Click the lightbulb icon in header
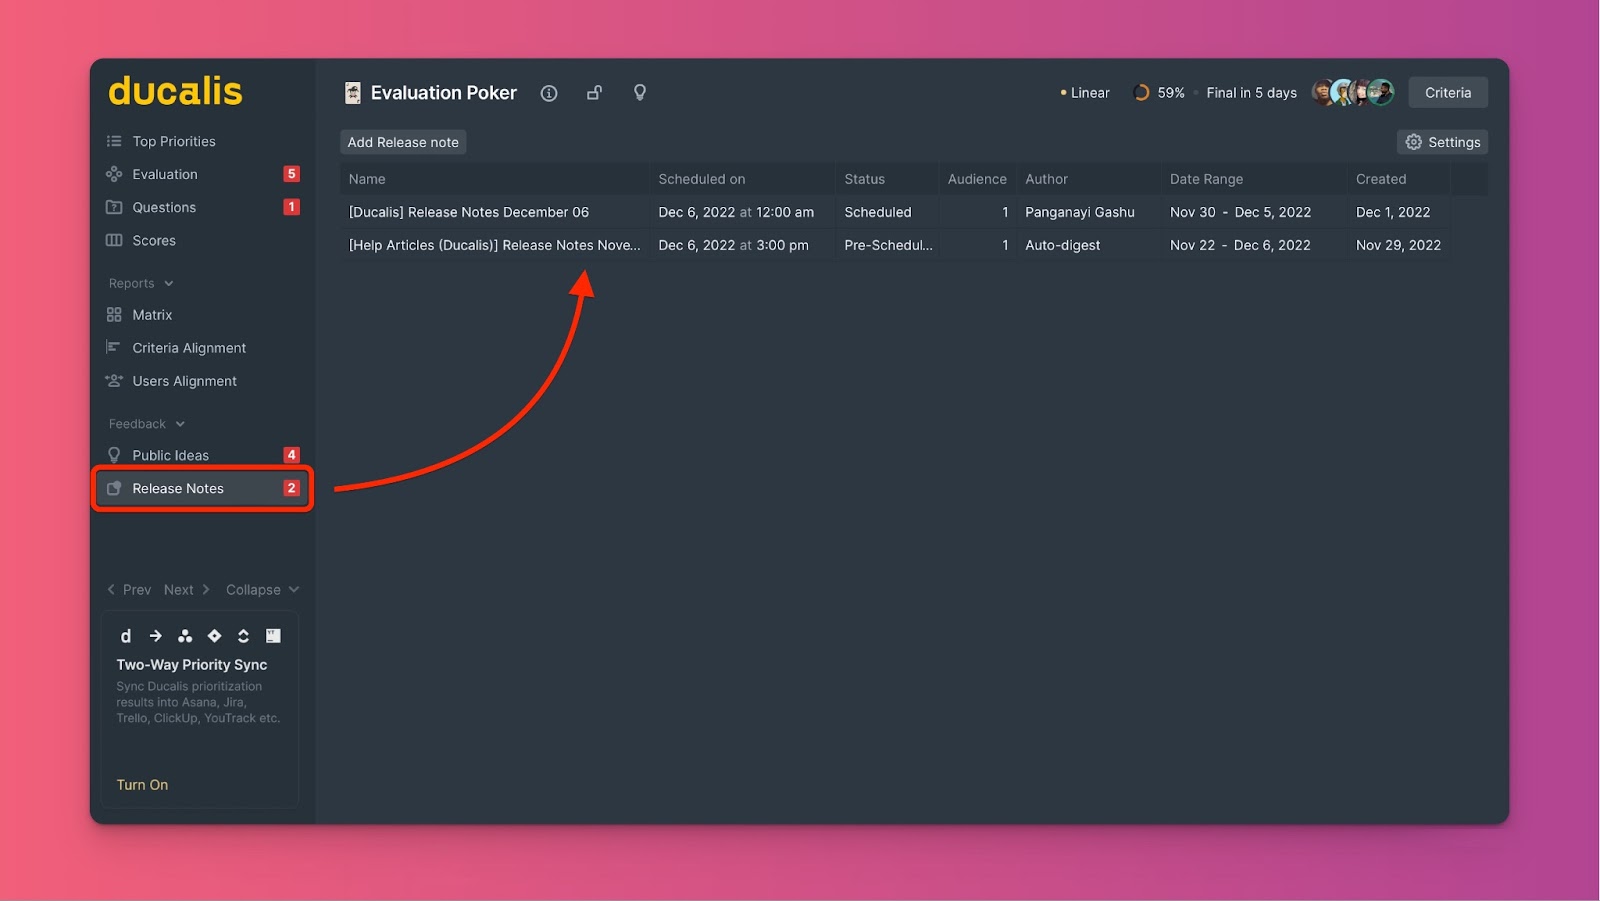This screenshot has width=1600, height=901. [x=640, y=93]
